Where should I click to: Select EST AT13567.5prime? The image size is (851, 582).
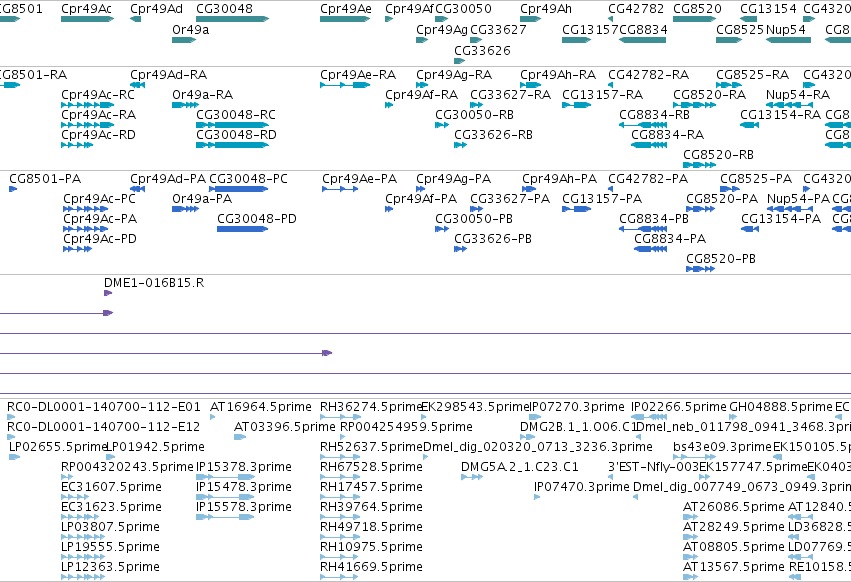[734, 567]
